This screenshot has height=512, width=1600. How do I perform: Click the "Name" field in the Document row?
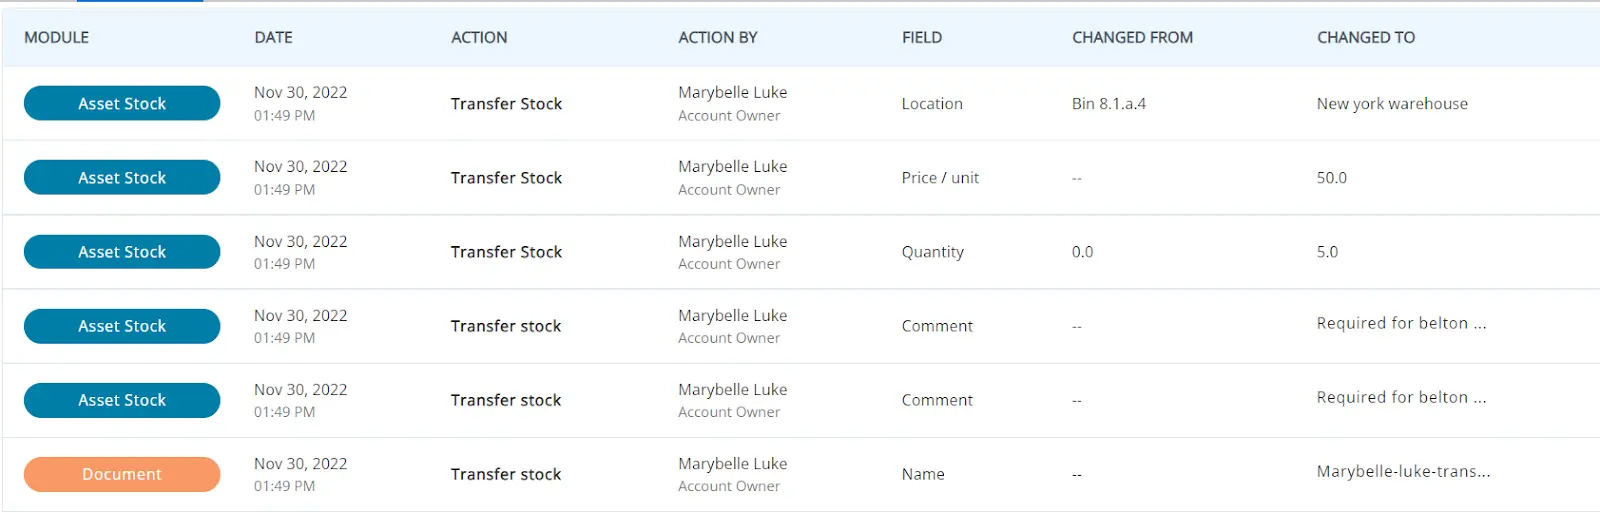[923, 474]
